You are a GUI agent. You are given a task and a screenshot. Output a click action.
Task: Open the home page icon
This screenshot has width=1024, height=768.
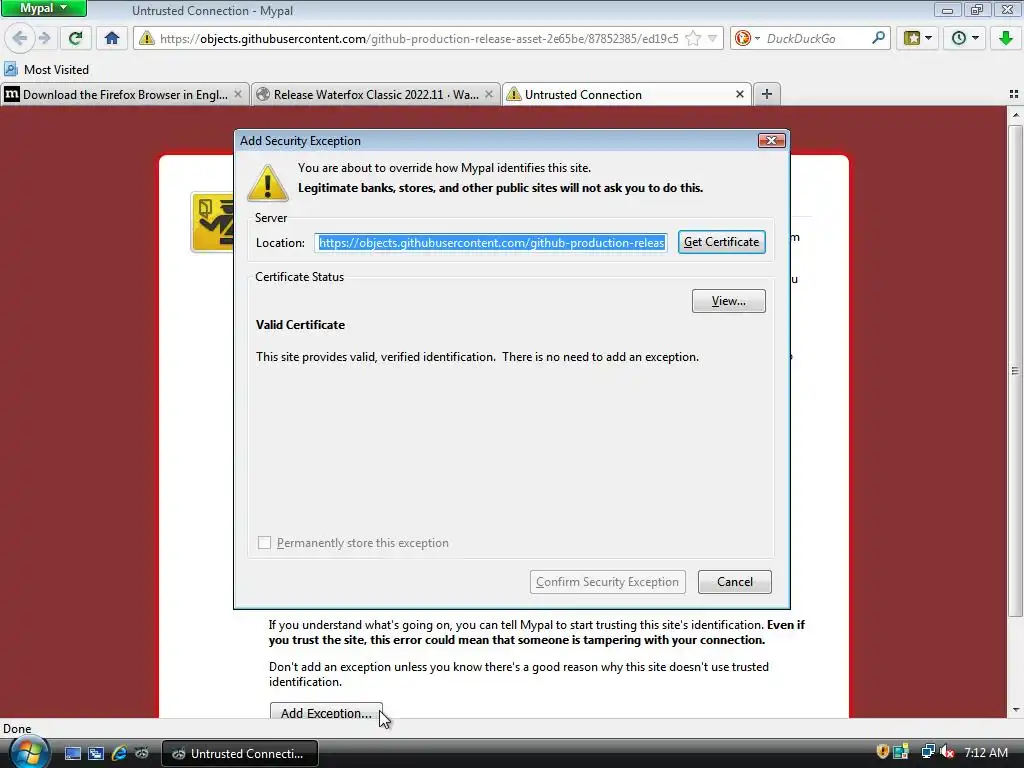112,38
